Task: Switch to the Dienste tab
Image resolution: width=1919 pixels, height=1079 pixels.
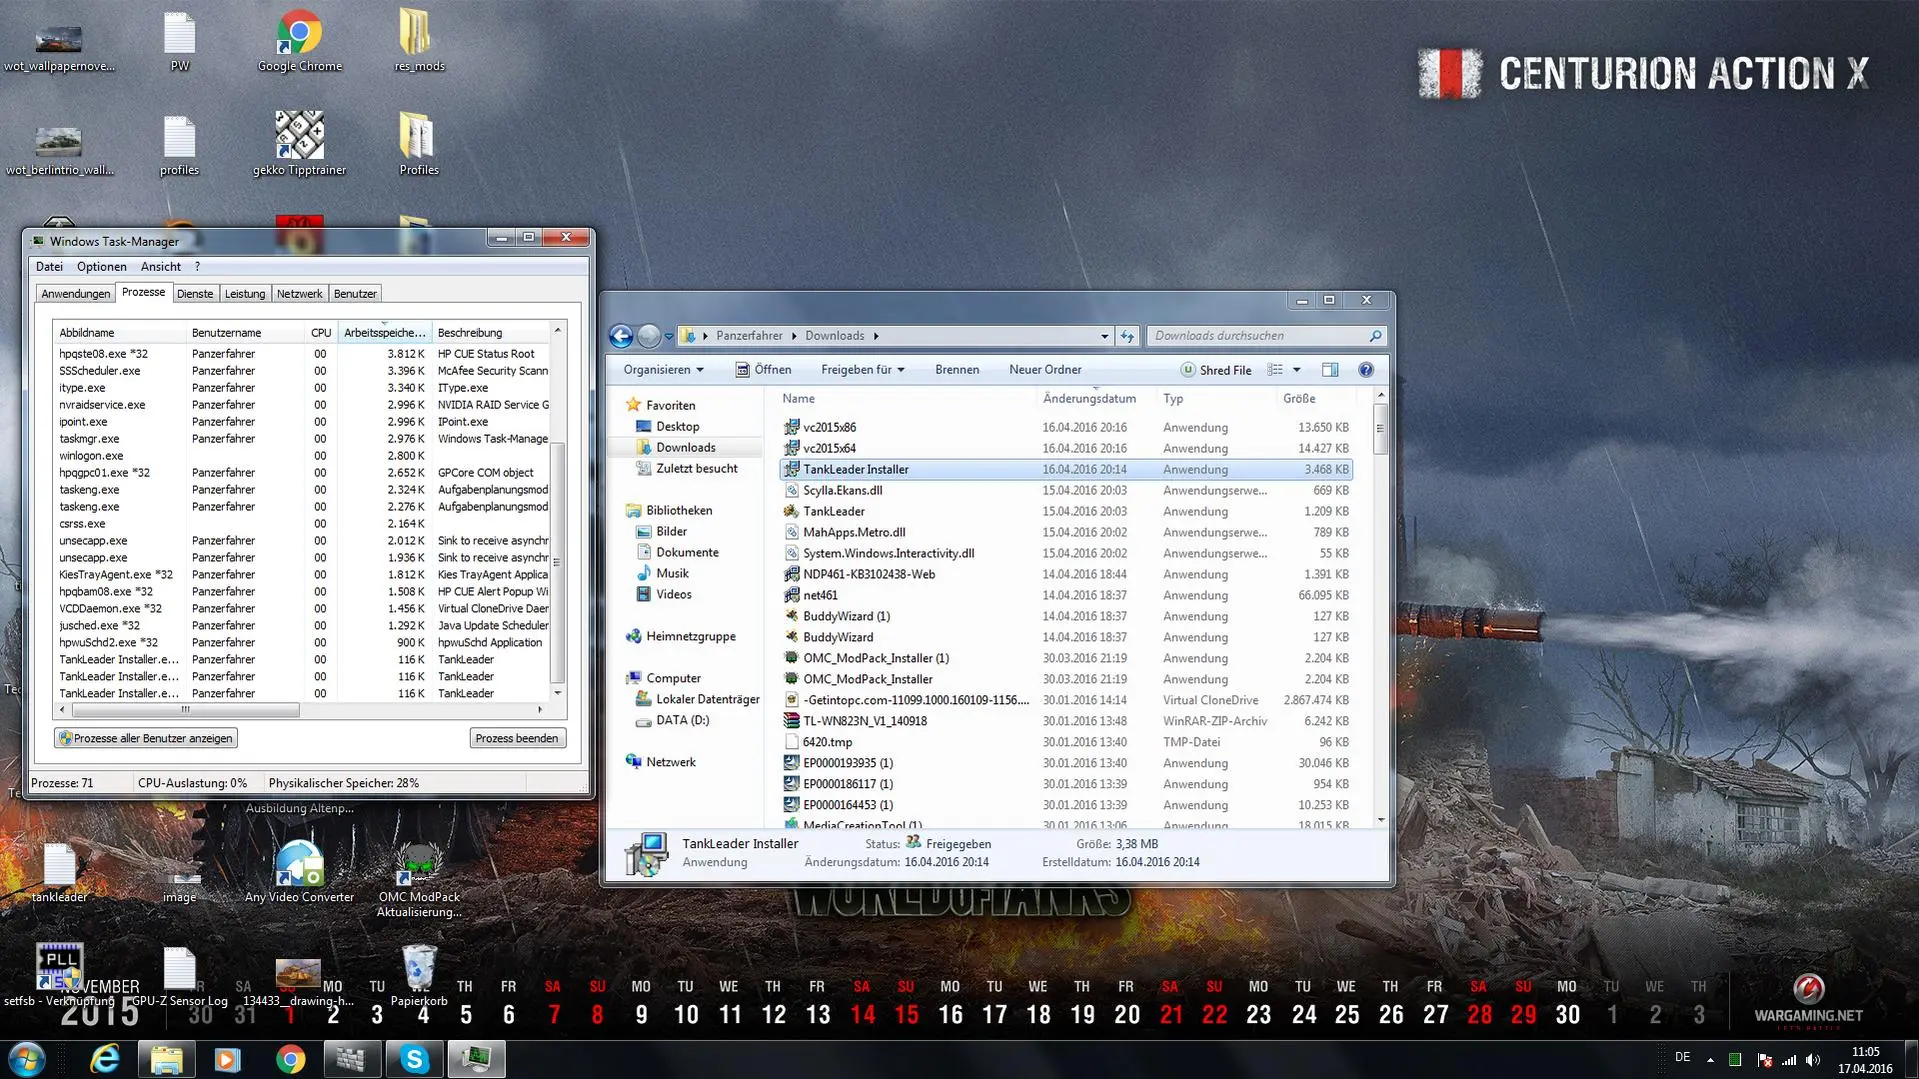Action: click(x=195, y=294)
